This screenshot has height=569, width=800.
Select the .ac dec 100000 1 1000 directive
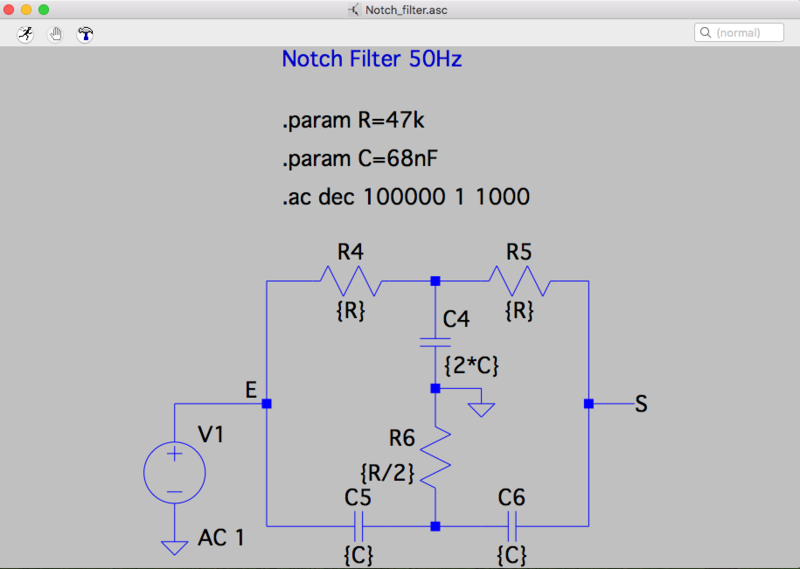tap(405, 196)
